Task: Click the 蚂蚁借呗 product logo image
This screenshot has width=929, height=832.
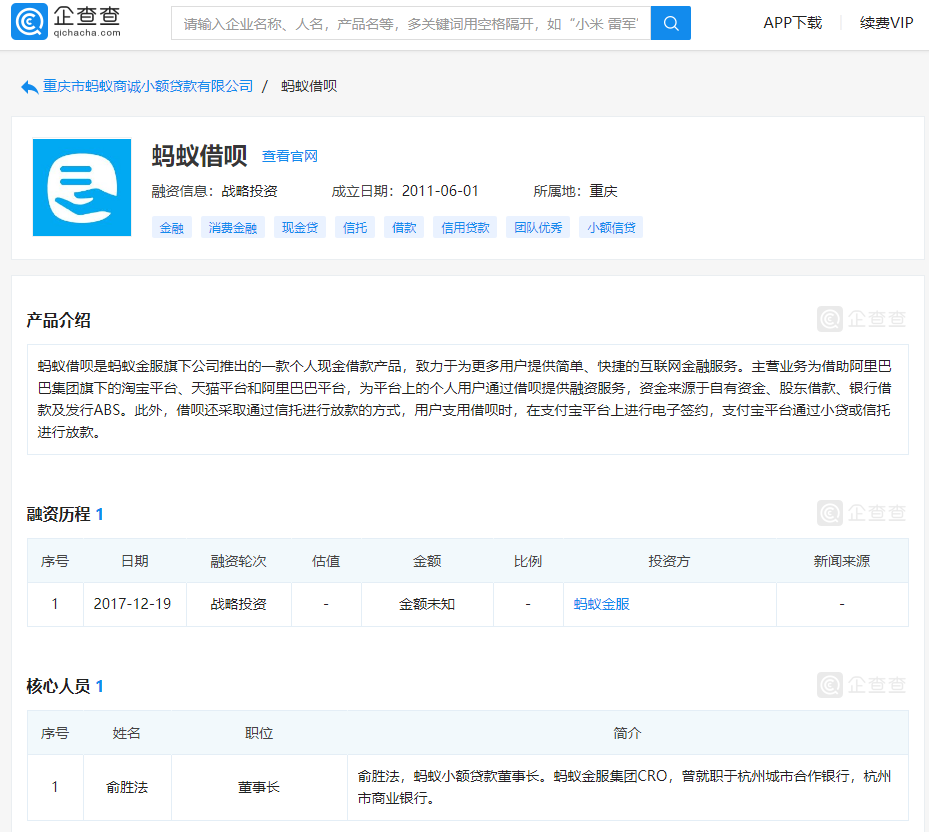Action: coord(82,187)
